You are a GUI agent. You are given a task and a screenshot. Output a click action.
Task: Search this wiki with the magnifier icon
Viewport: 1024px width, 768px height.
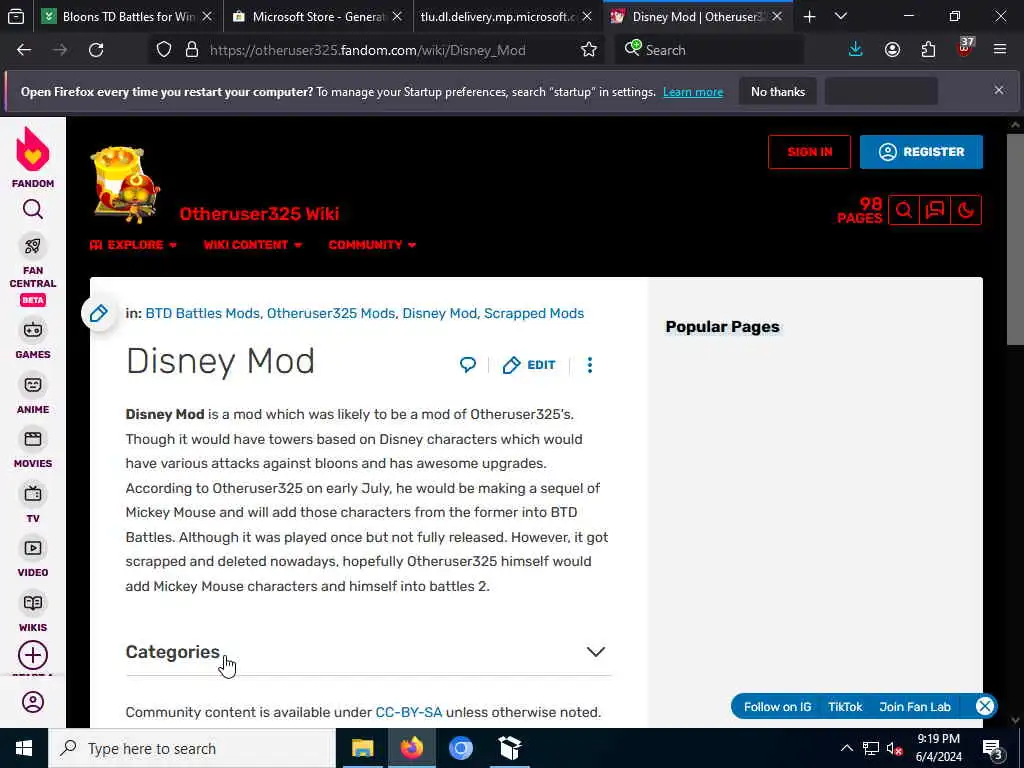tap(904, 210)
